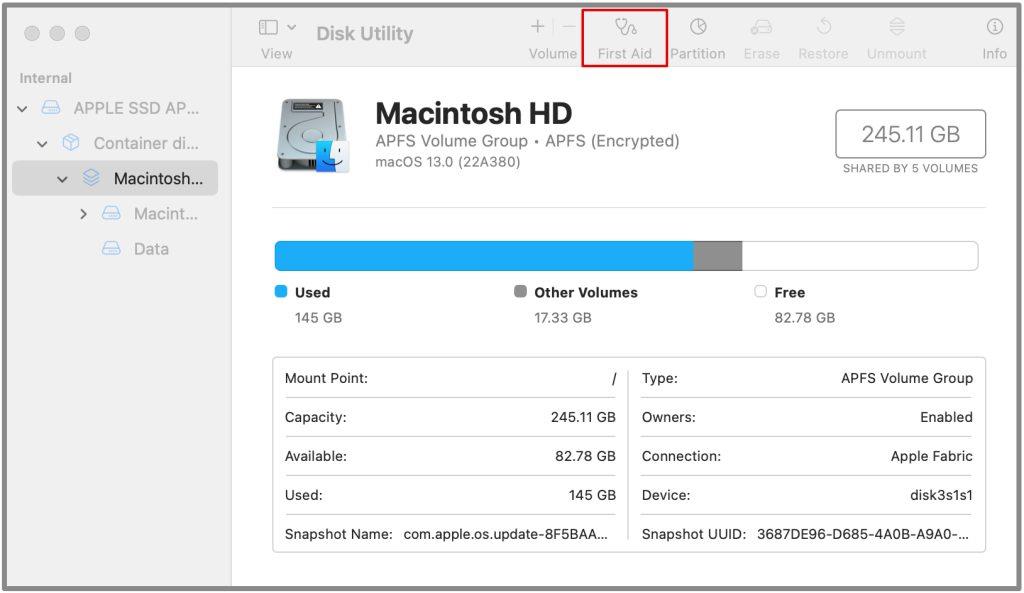The image size is (1024, 593).
Task: Click the Data volume drive icon
Action: 112,248
